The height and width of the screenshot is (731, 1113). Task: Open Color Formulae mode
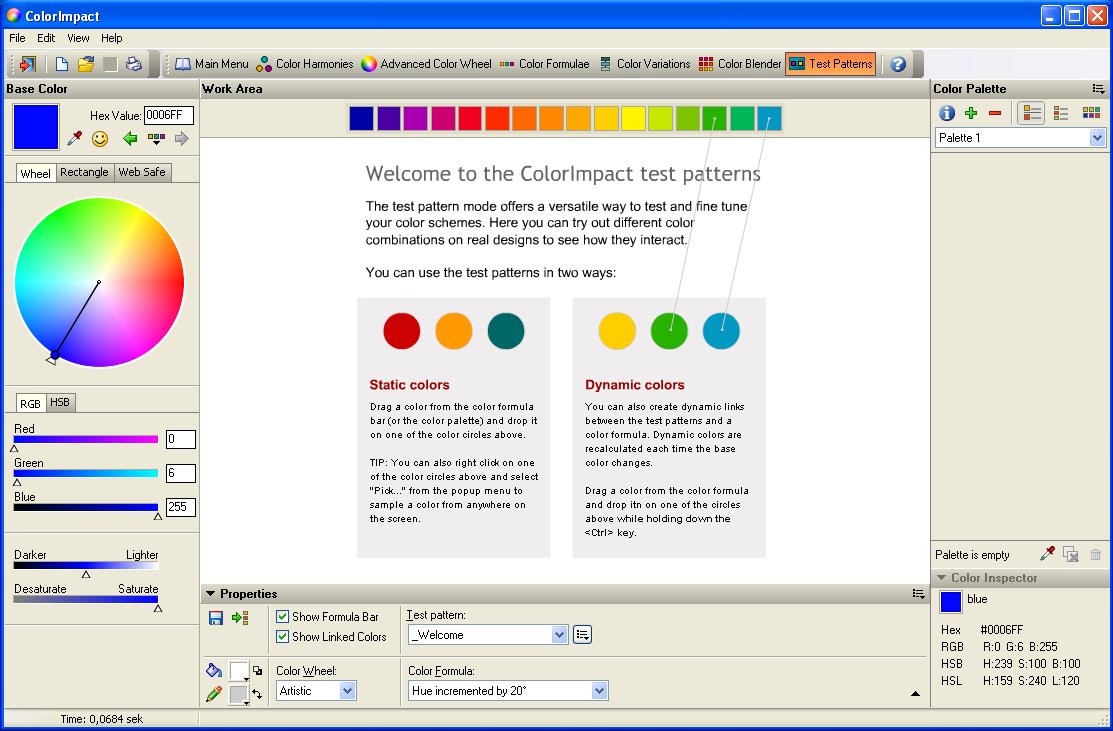click(x=544, y=64)
